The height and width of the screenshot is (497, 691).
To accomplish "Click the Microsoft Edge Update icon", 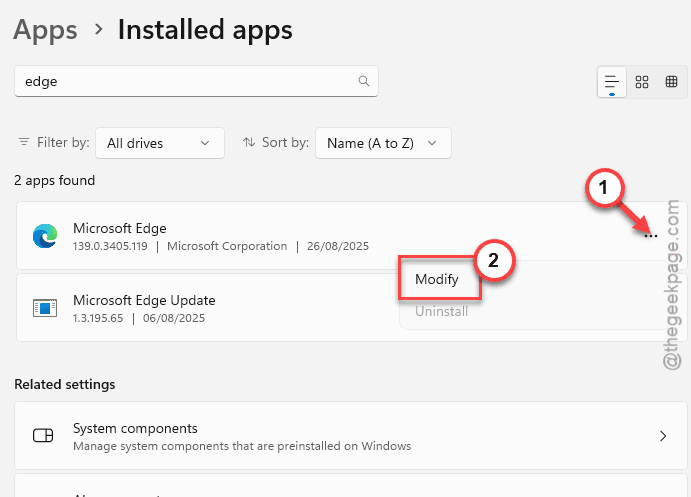I will (x=45, y=308).
